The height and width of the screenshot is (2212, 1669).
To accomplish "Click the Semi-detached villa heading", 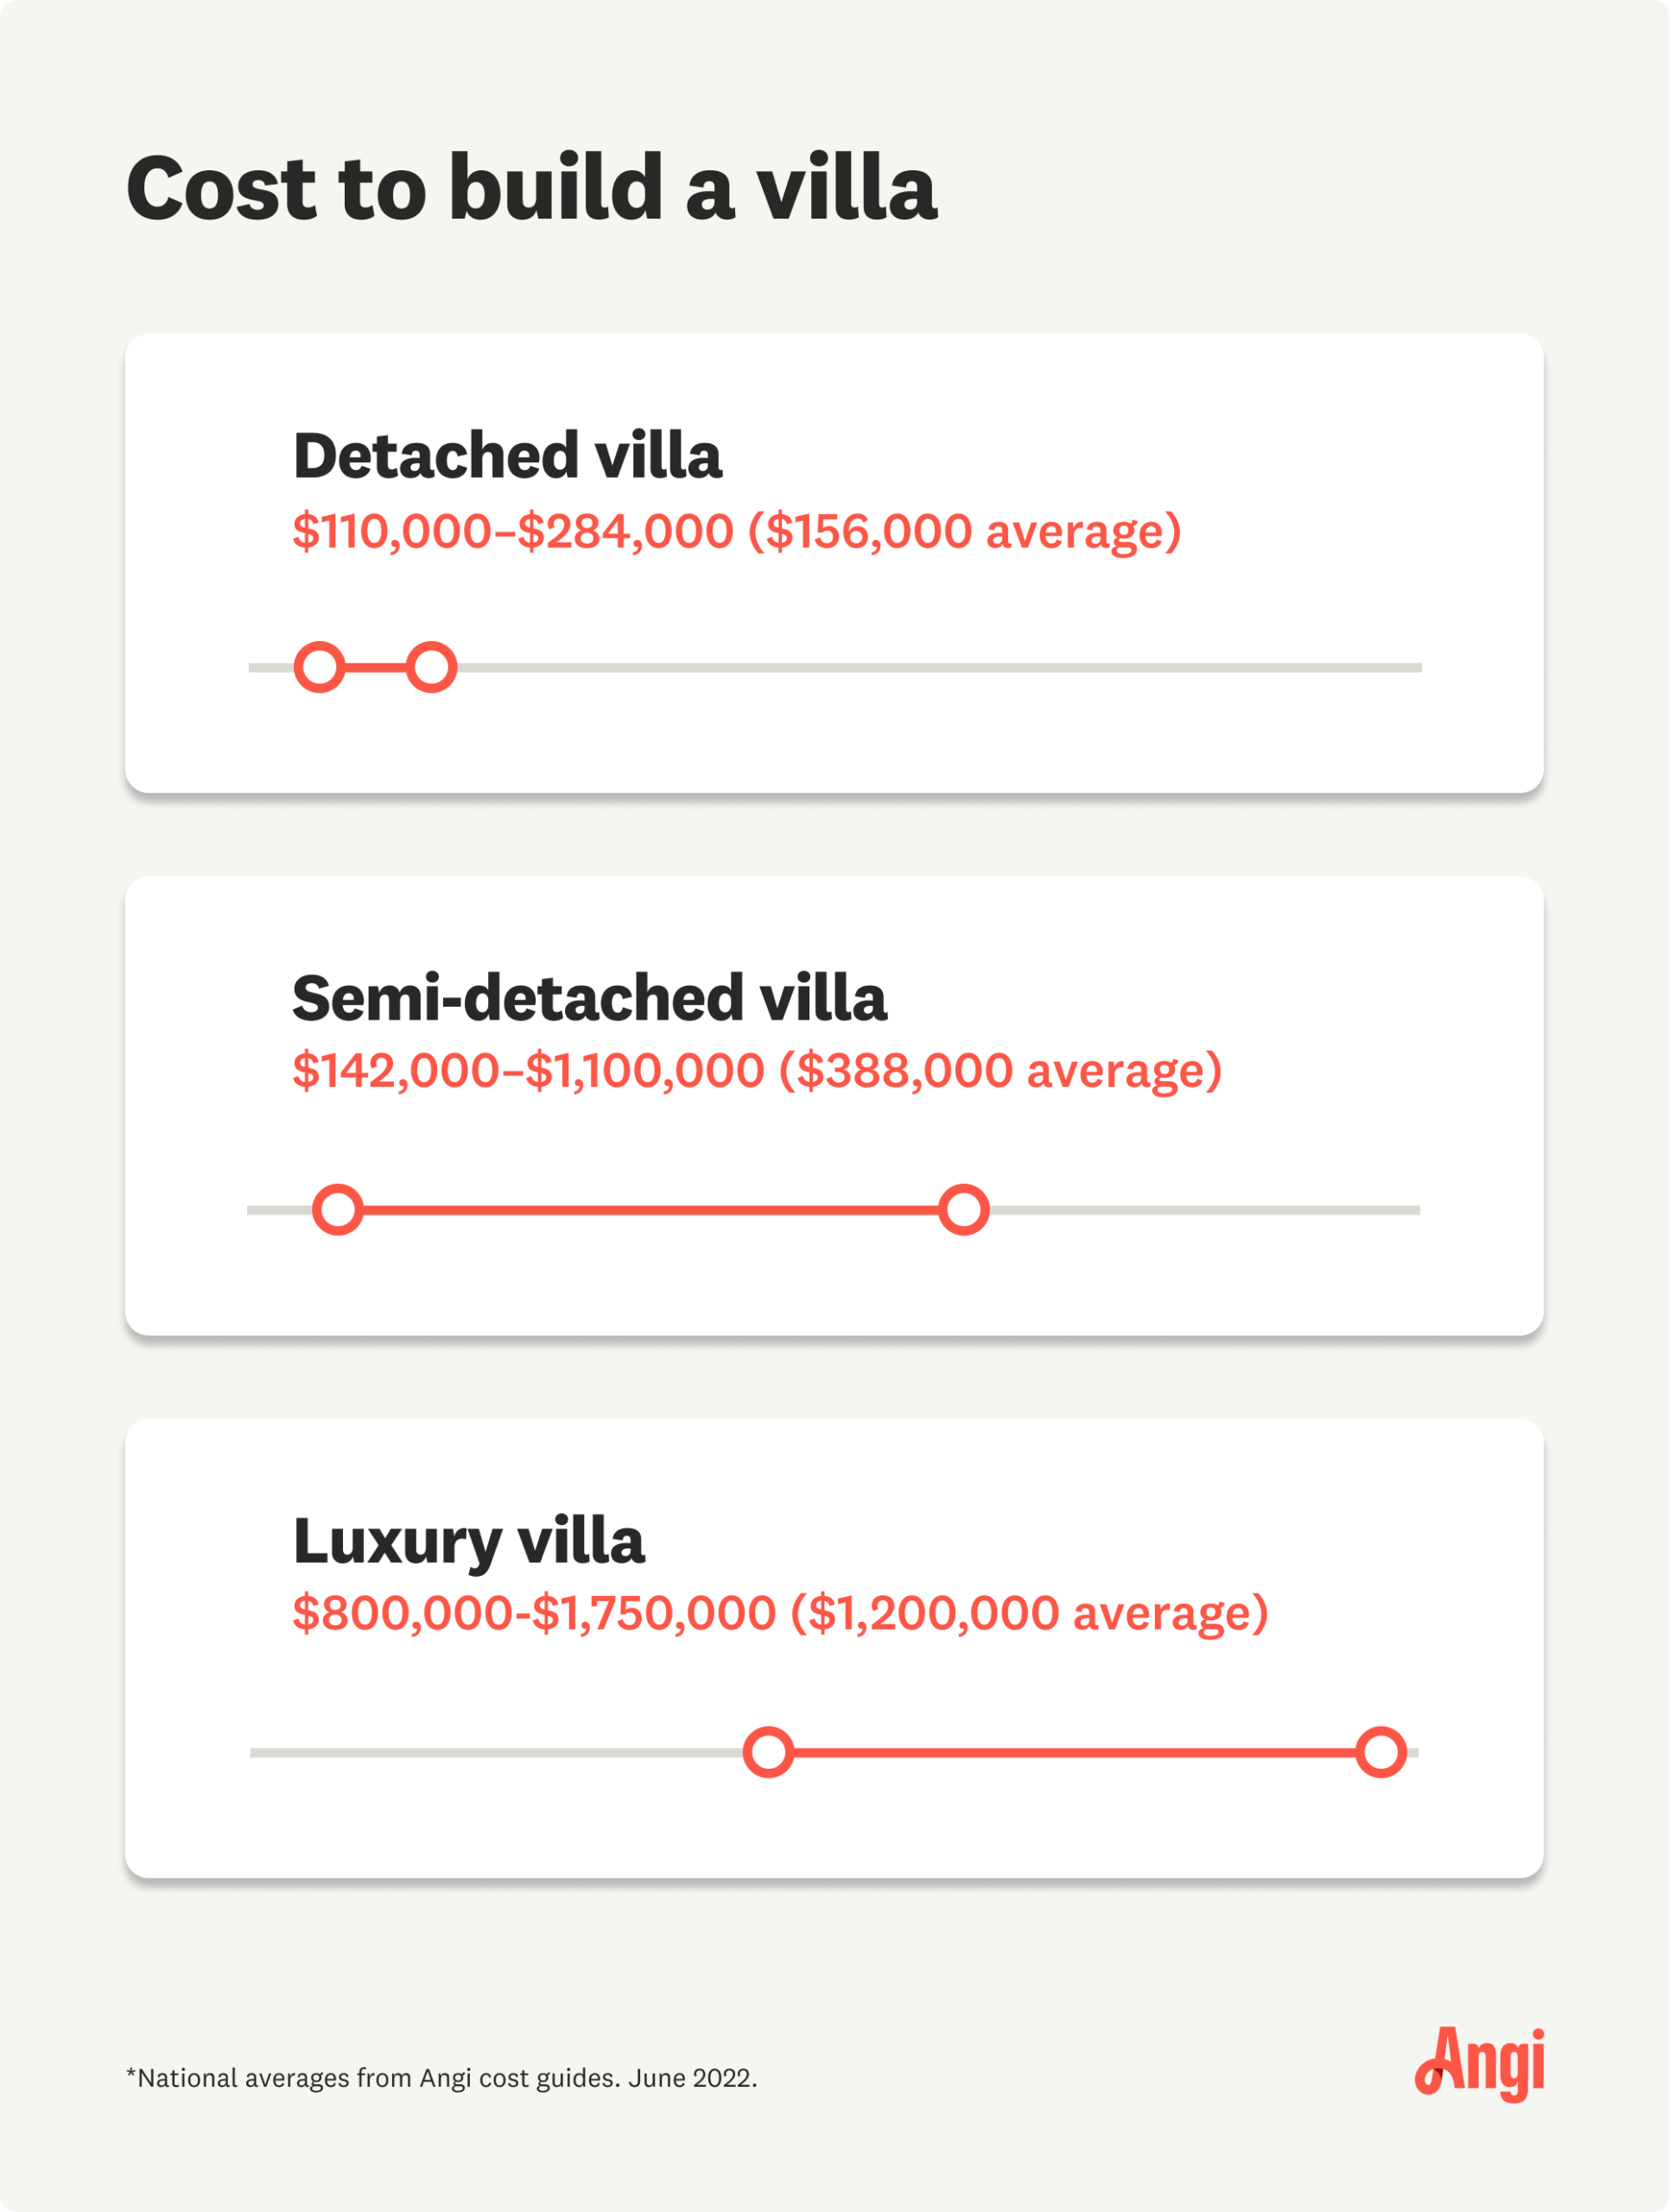I will click(x=589, y=998).
